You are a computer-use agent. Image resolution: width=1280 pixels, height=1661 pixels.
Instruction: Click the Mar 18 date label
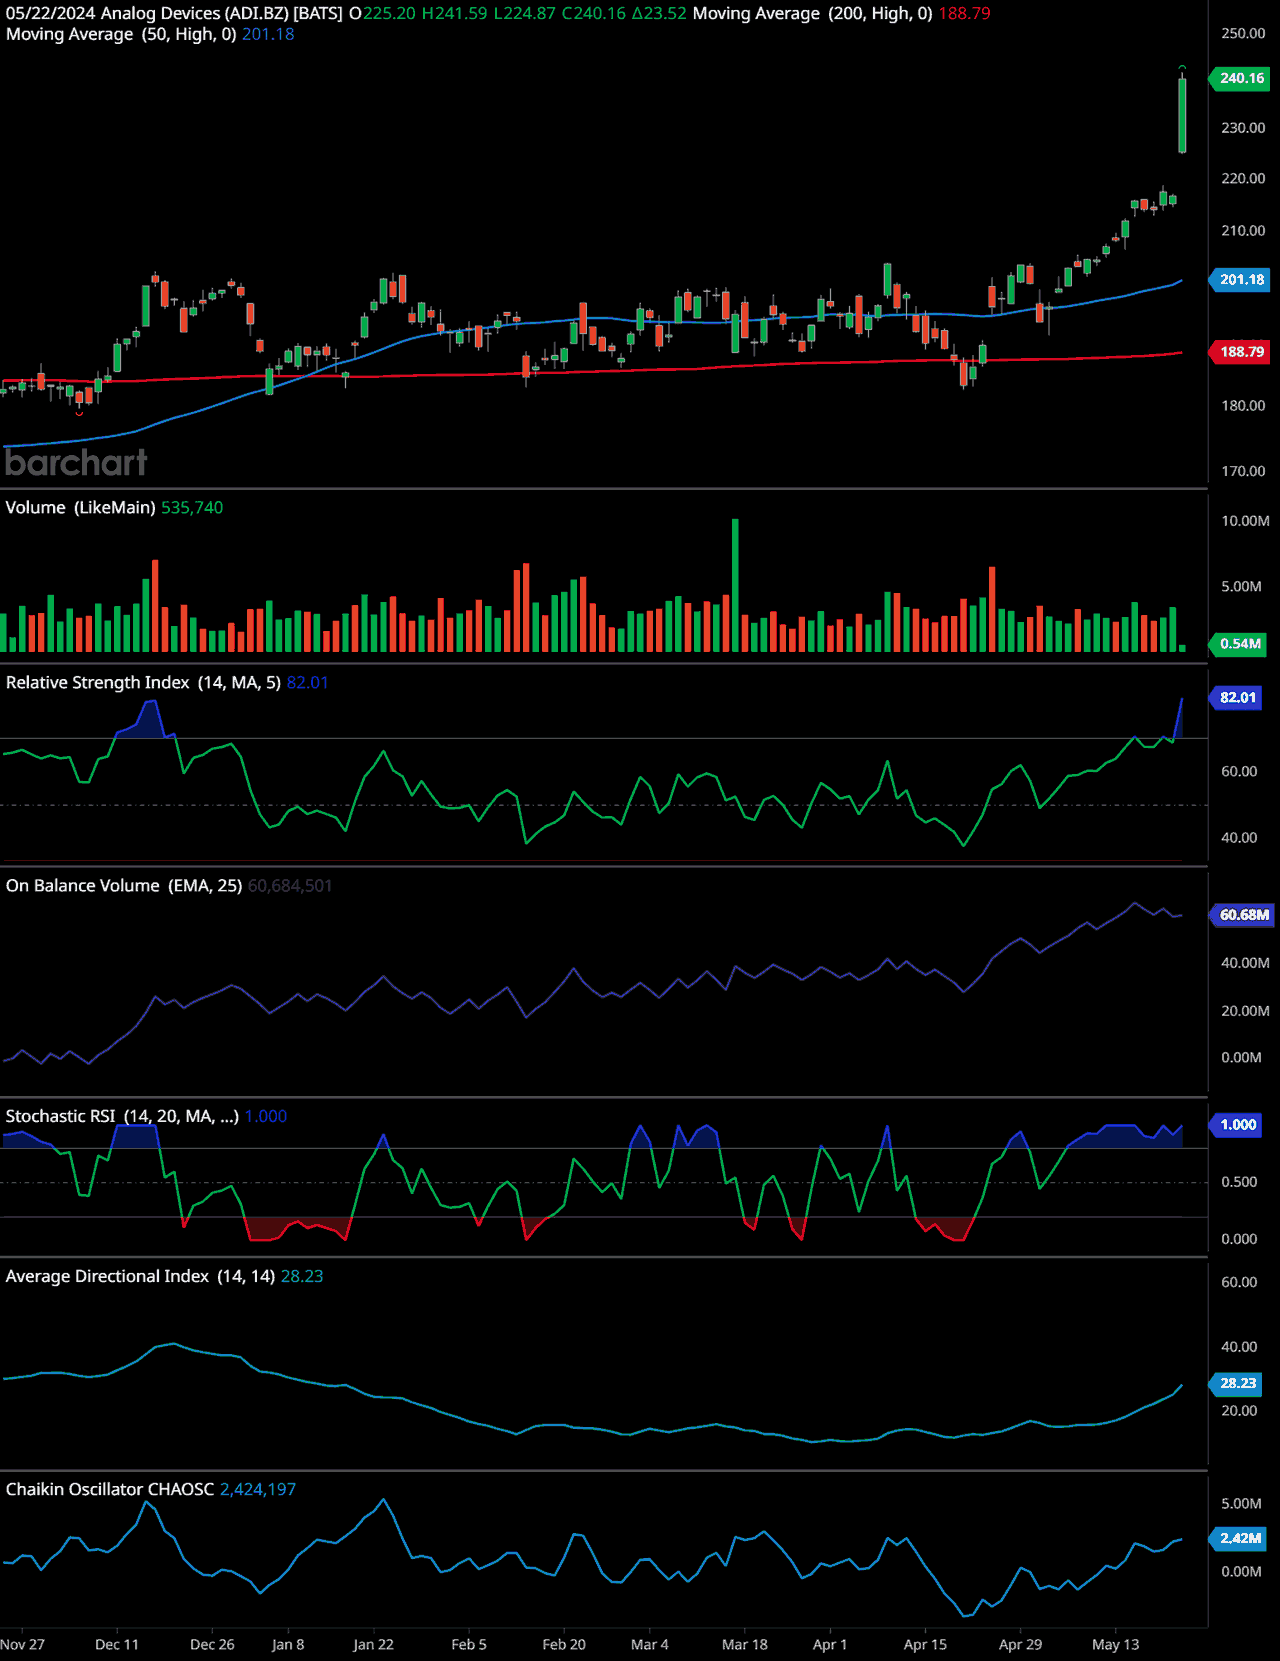click(x=745, y=1645)
